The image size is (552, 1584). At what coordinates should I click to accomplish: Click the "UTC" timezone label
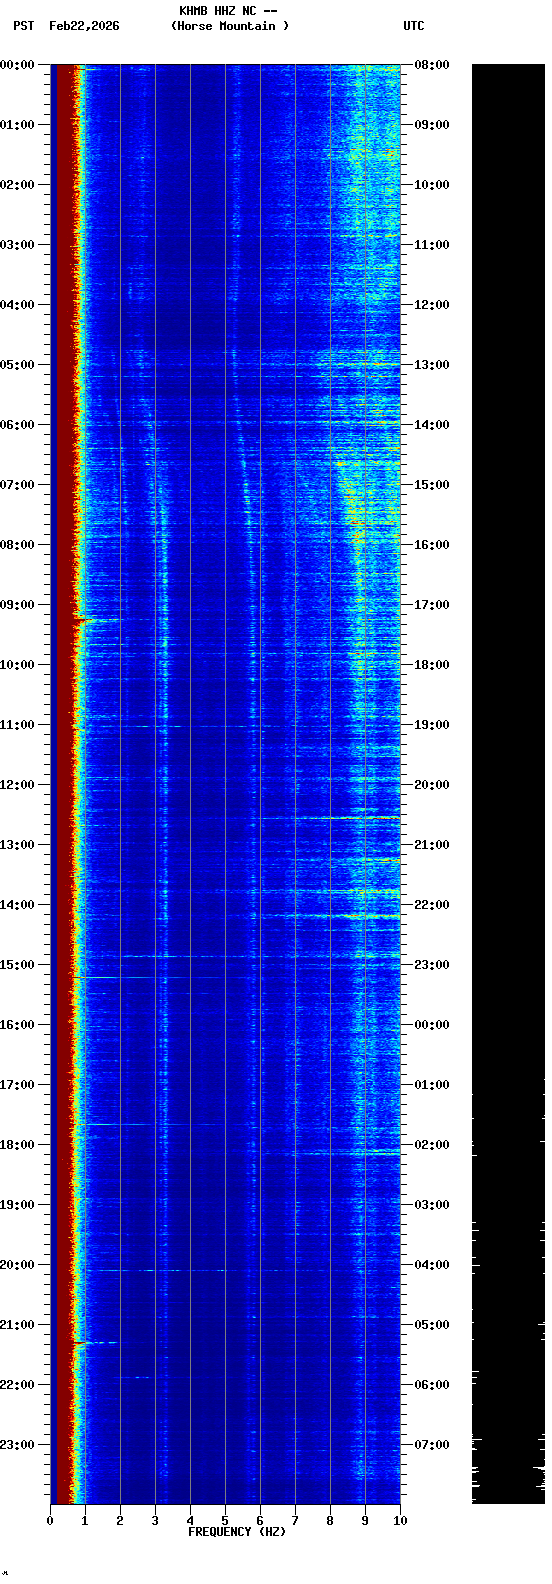pos(414,26)
